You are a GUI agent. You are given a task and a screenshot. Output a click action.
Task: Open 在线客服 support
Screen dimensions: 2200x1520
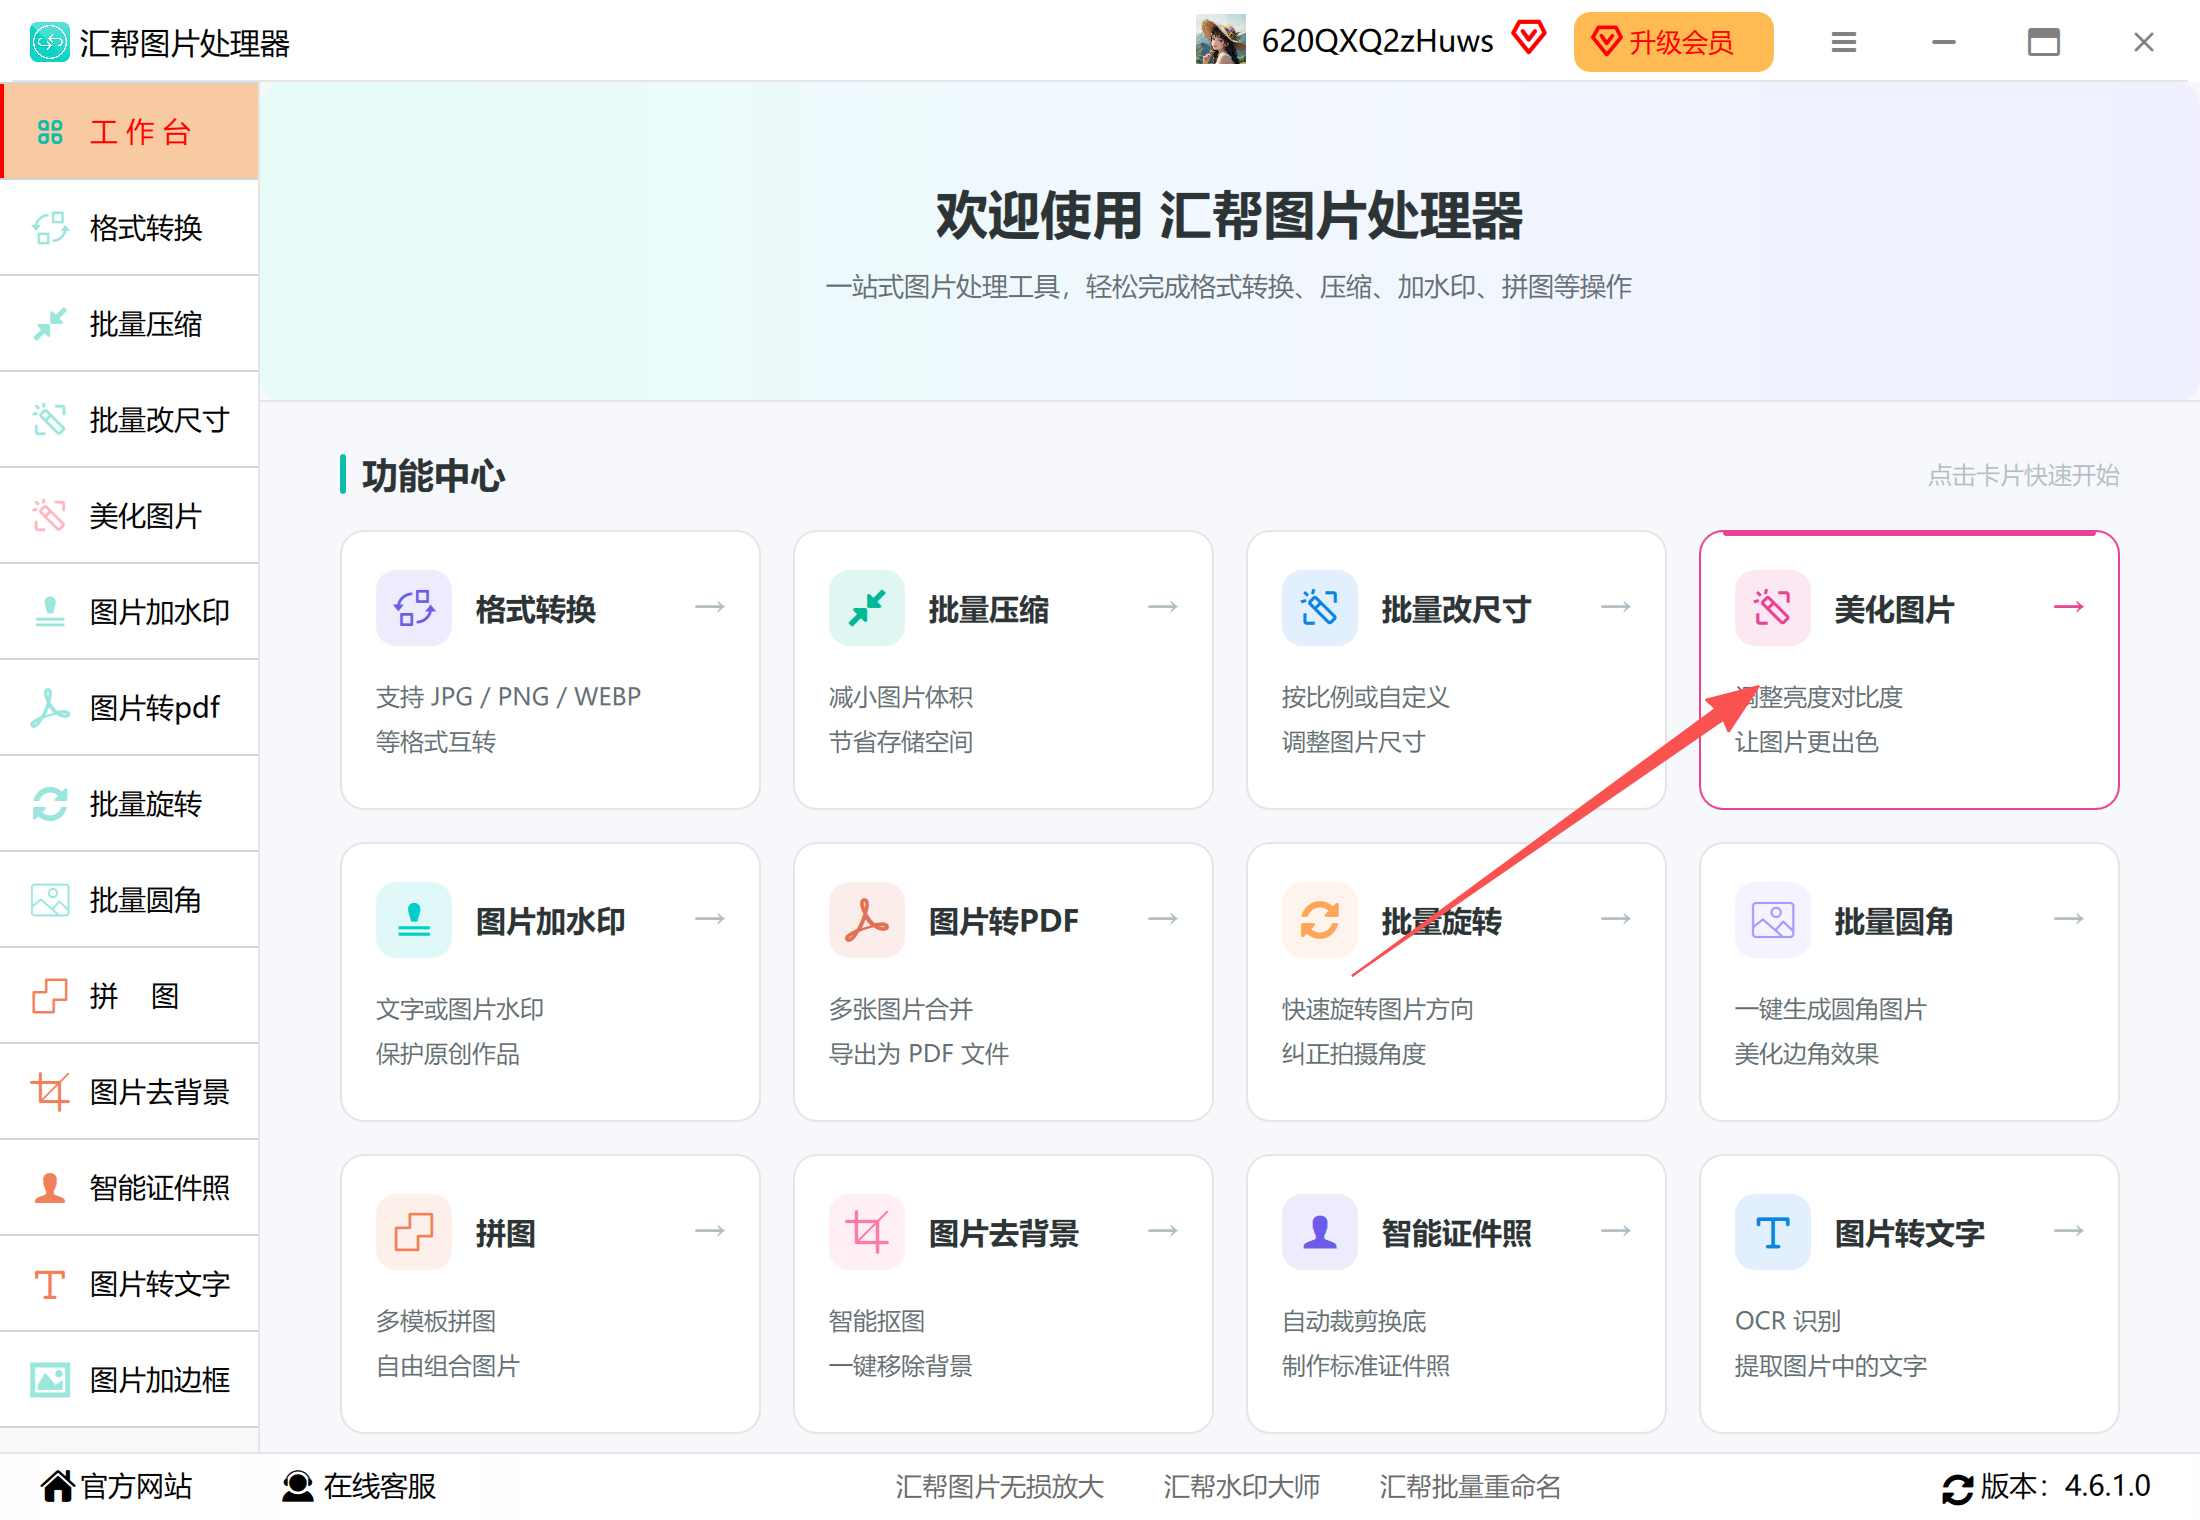click(x=359, y=1486)
